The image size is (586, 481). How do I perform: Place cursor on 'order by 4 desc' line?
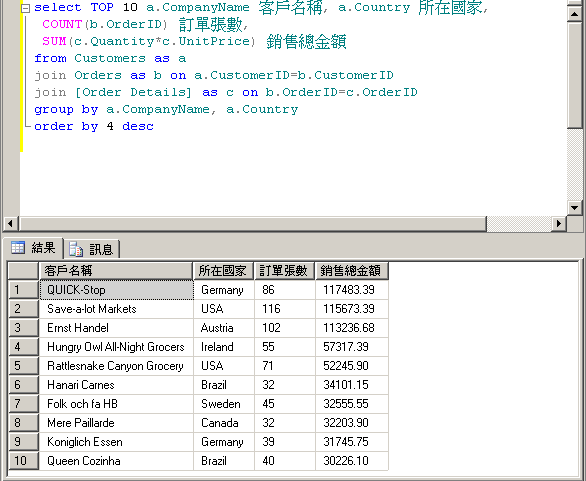[94, 126]
